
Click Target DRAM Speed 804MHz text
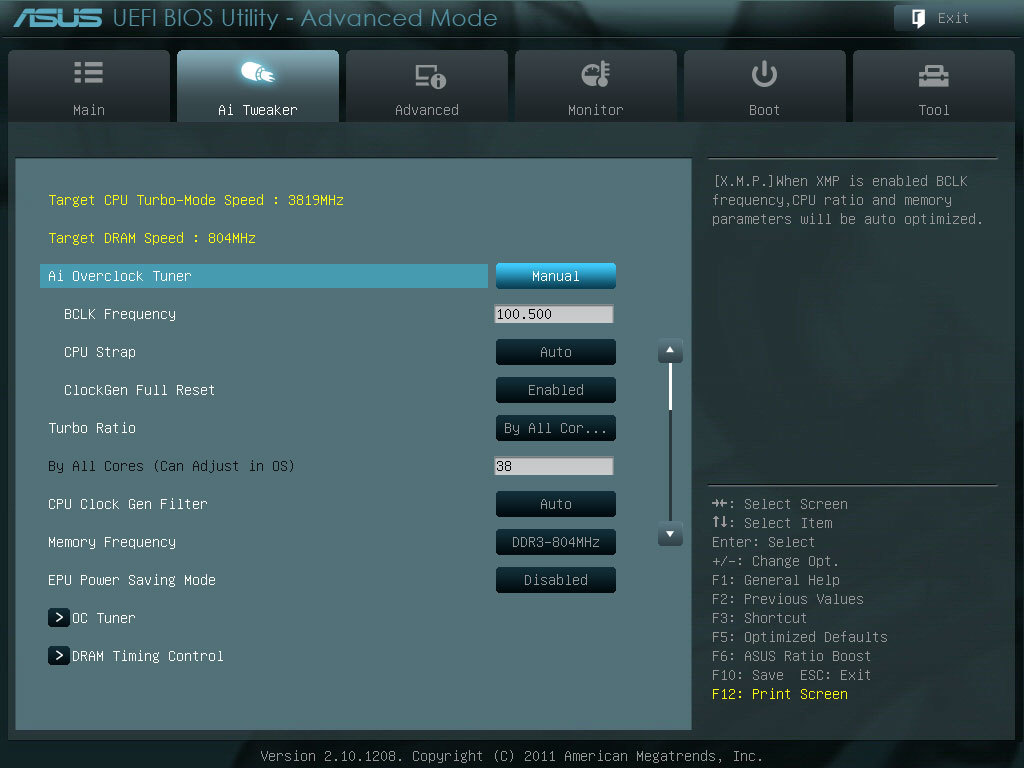152,238
